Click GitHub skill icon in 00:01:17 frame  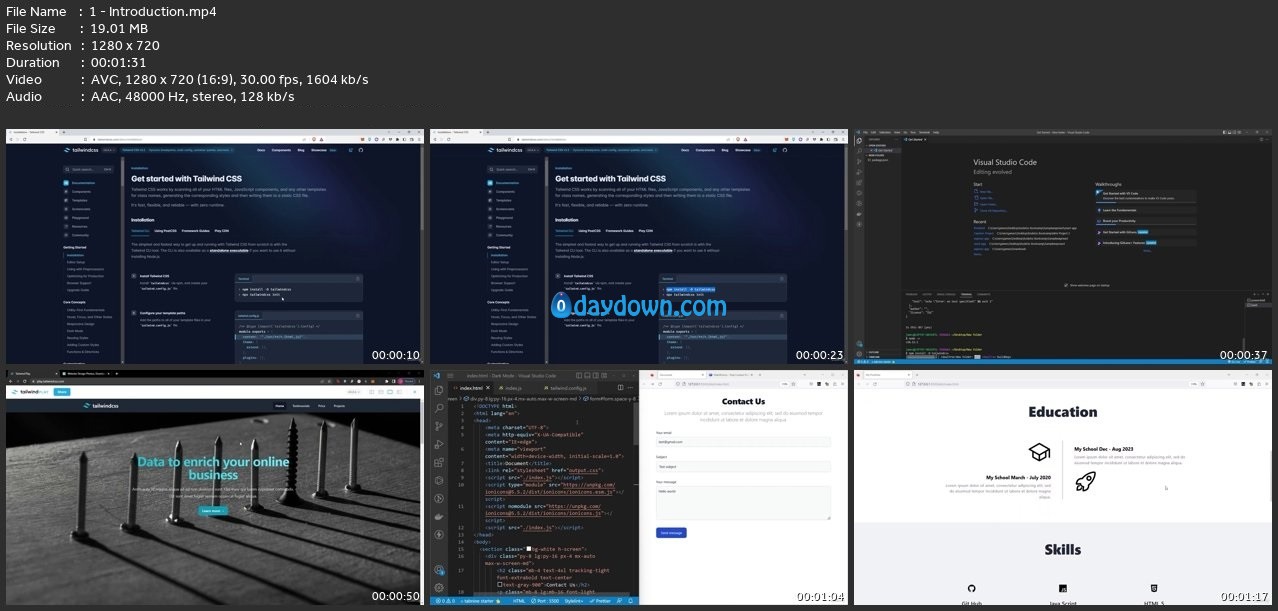coord(971,589)
